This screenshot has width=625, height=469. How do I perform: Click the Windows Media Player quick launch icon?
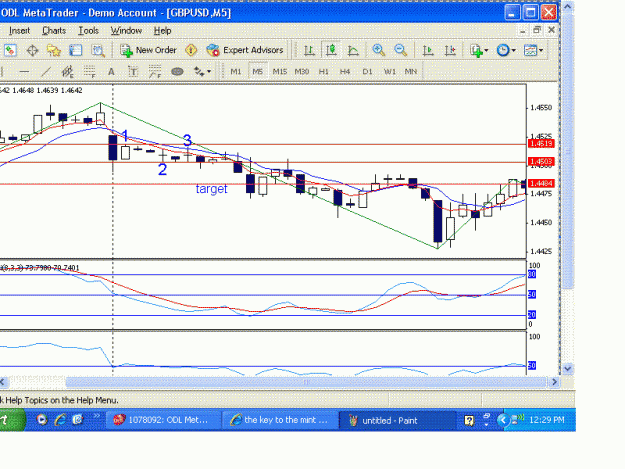click(42, 420)
